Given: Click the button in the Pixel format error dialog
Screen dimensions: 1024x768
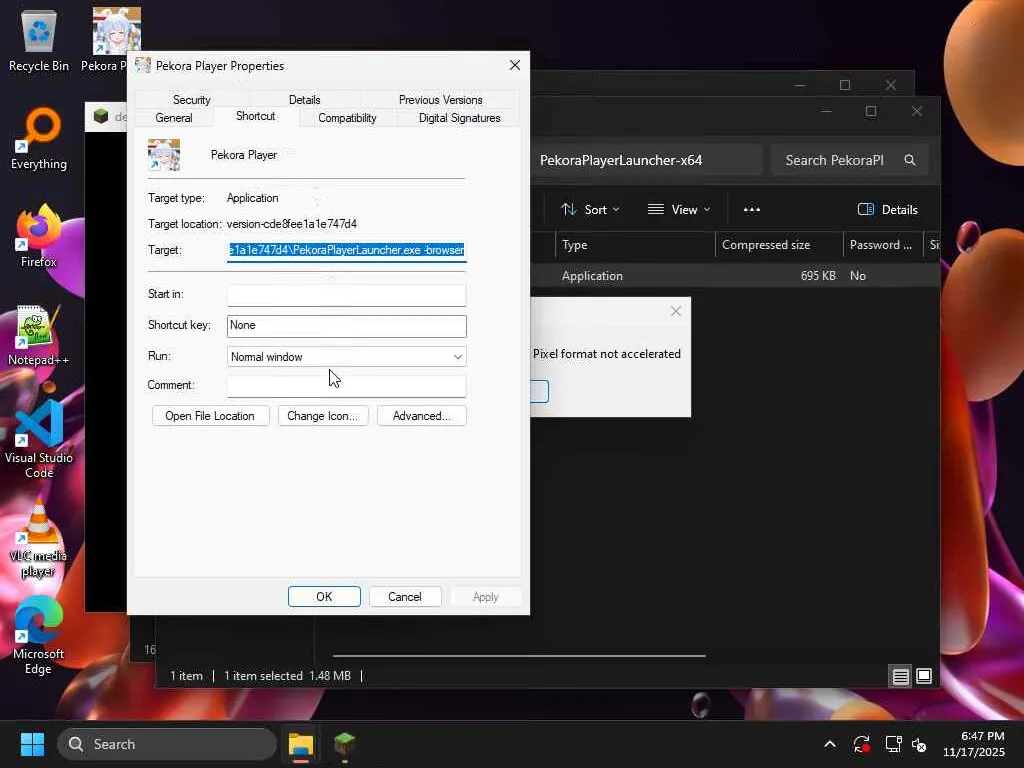Looking at the screenshot, I should [539, 391].
